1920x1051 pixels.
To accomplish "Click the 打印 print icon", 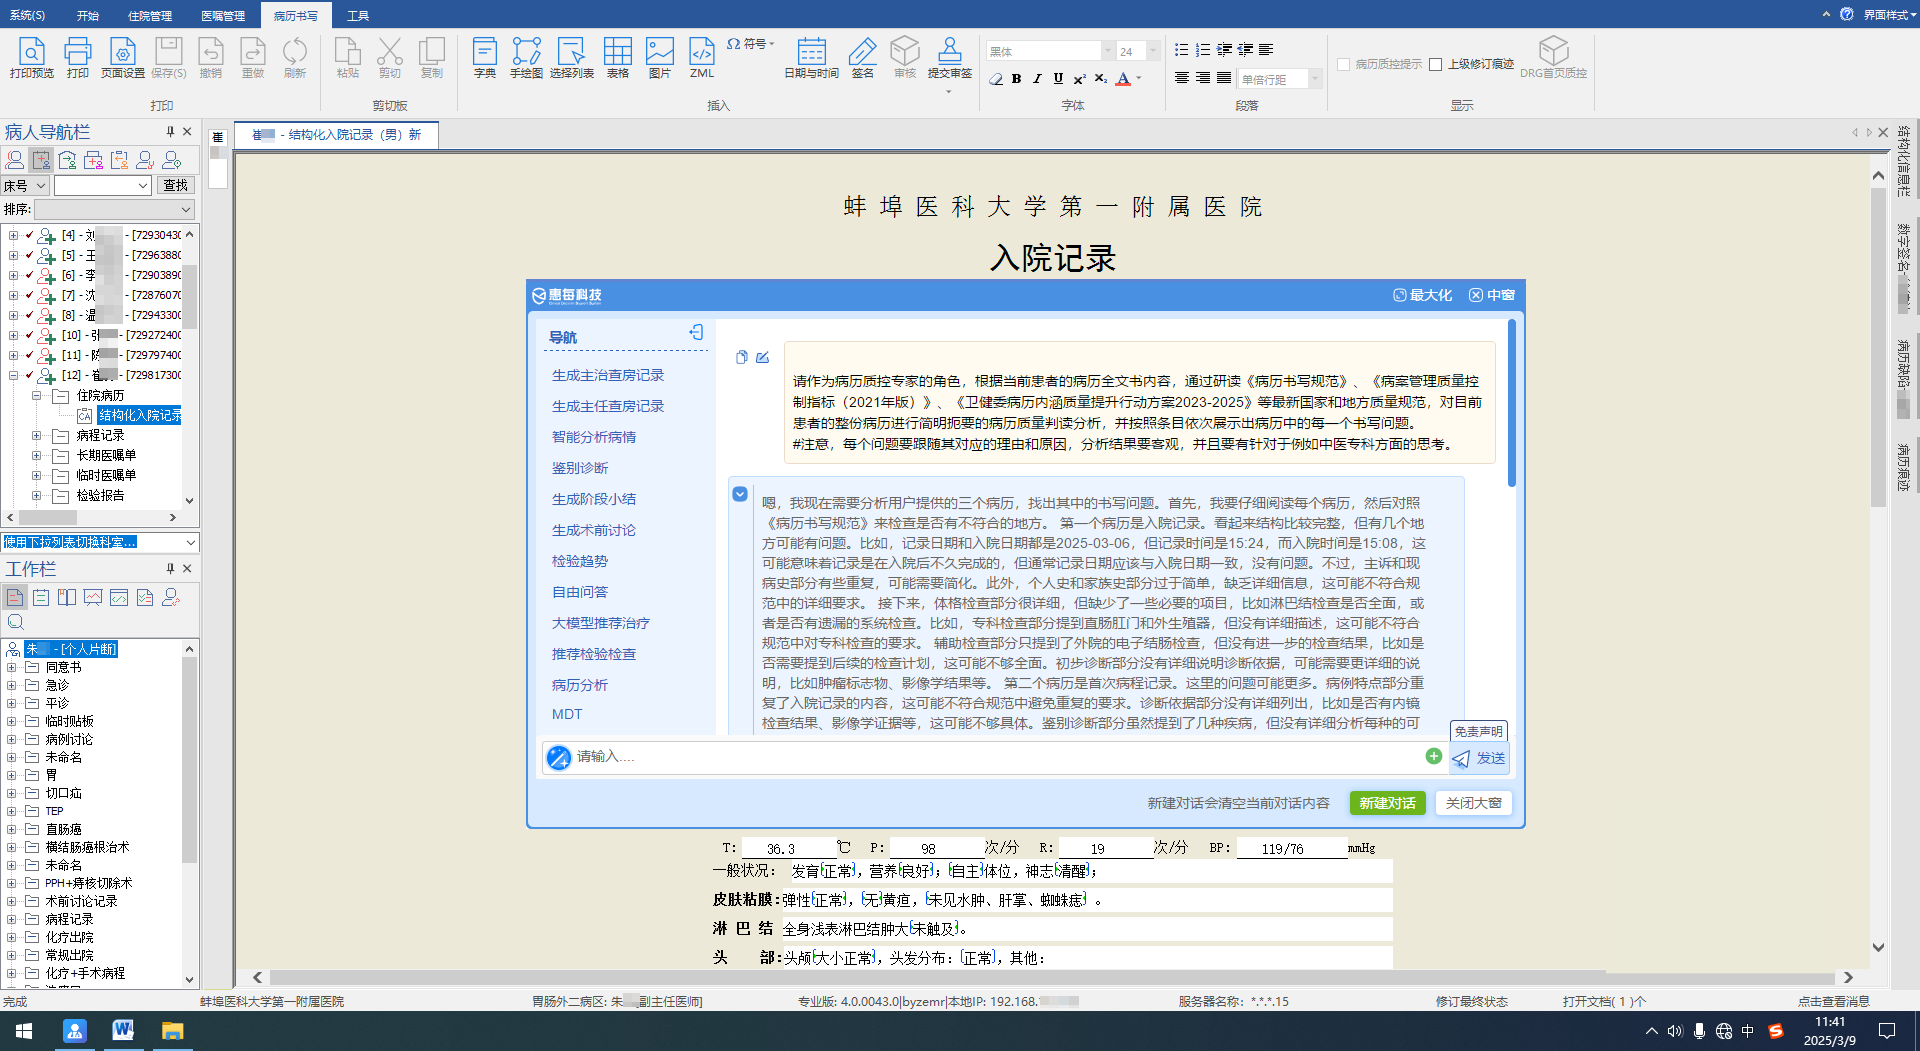I will tap(77, 57).
